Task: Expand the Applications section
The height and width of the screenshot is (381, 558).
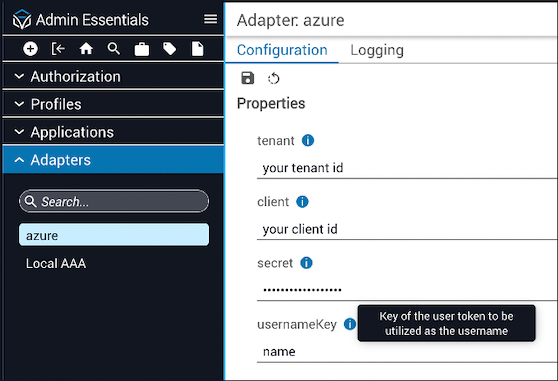Action: tap(113, 132)
